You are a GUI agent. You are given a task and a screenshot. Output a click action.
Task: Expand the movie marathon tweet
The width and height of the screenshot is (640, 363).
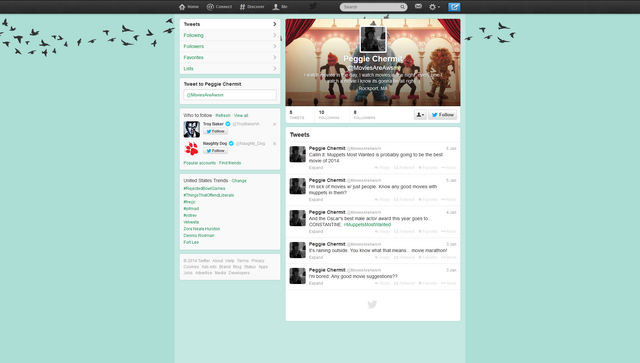point(316,257)
